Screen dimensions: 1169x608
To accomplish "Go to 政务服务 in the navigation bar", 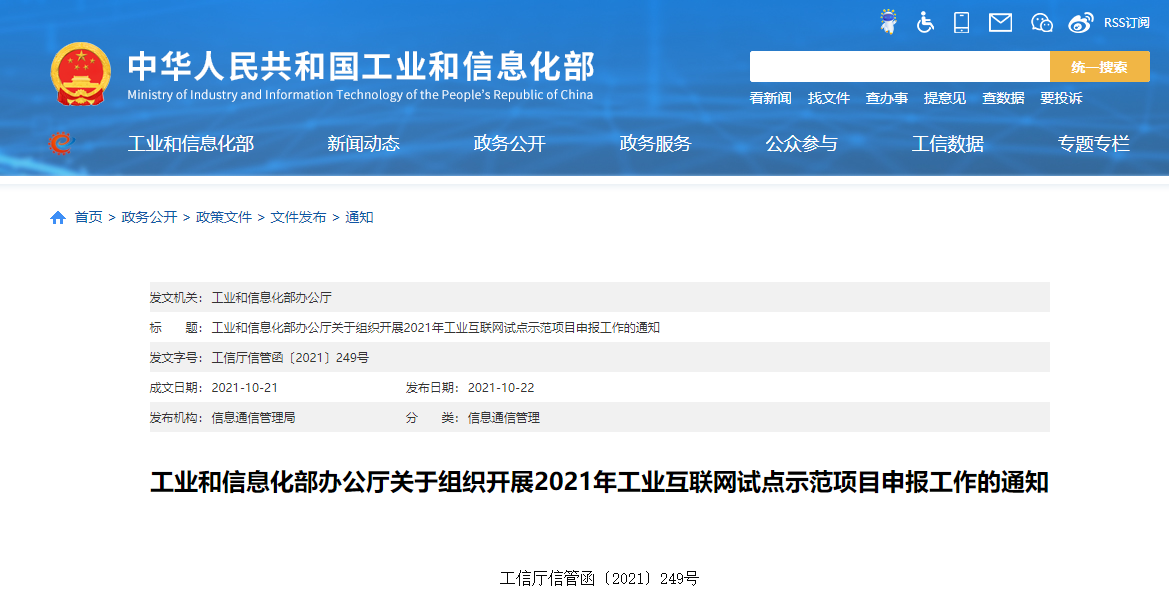I will coord(655,144).
